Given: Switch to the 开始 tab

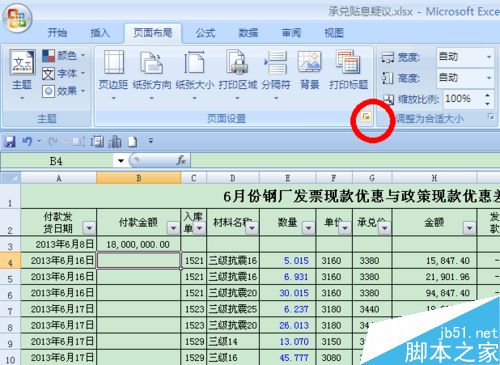Looking at the screenshot, I should tap(57, 33).
